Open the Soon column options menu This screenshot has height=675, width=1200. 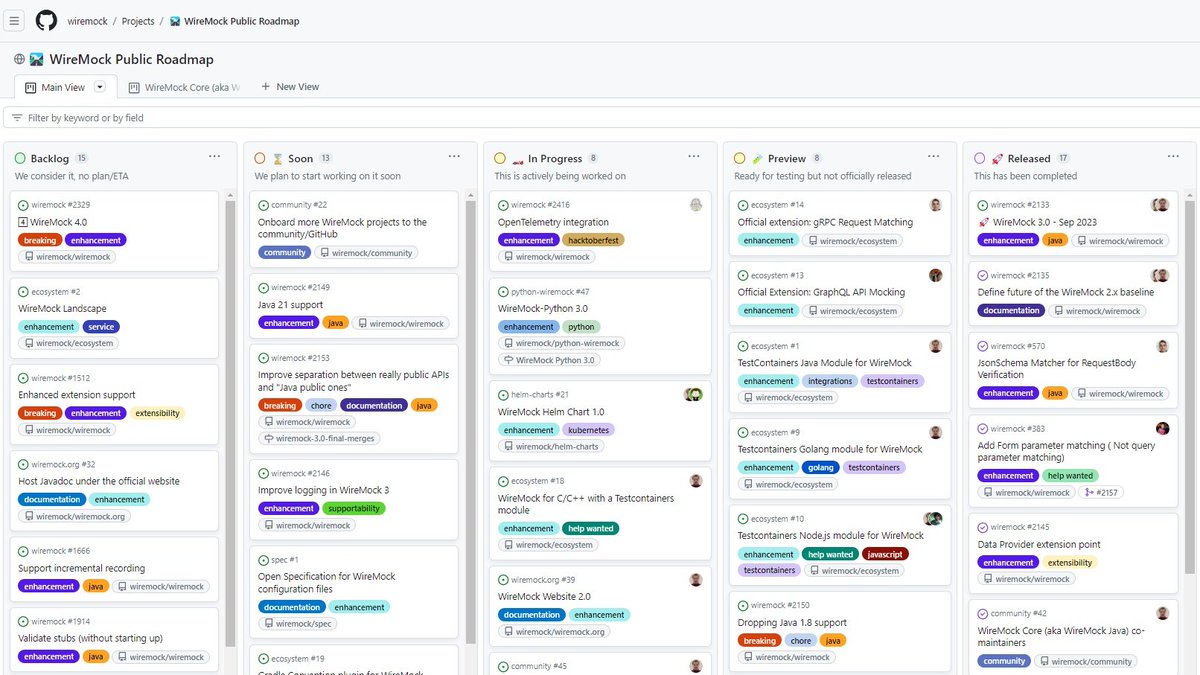point(454,157)
